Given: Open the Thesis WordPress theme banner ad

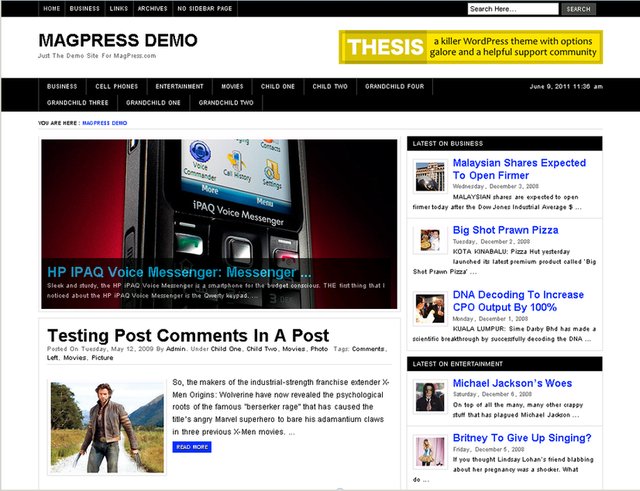Looking at the screenshot, I should tap(471, 47).
